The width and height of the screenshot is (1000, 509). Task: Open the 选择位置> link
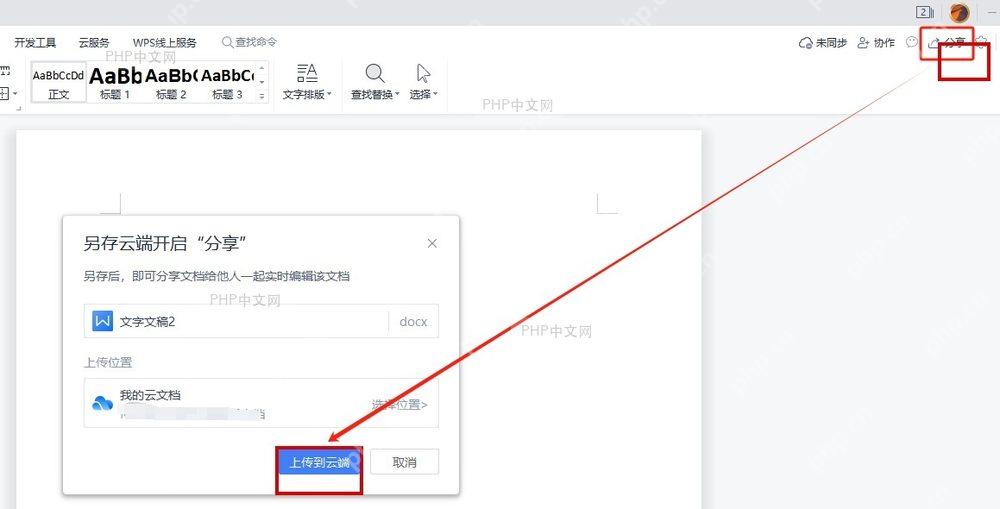click(x=399, y=404)
